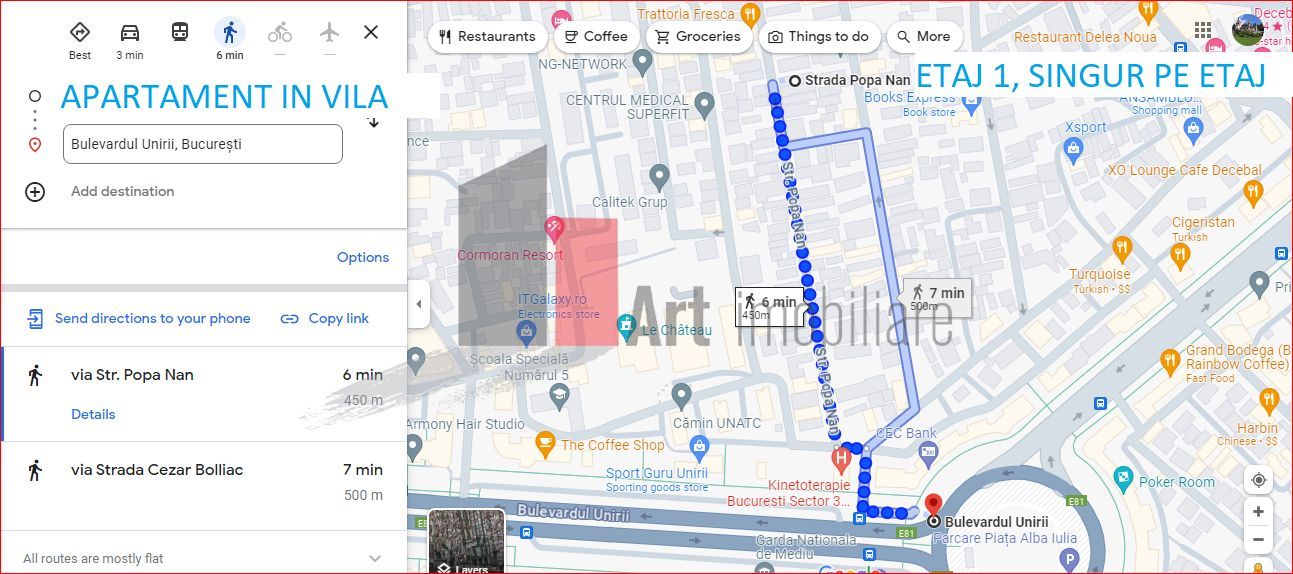The height and width of the screenshot is (574, 1293).
Task: Open the Calitek Grup map pin
Action: click(659, 178)
